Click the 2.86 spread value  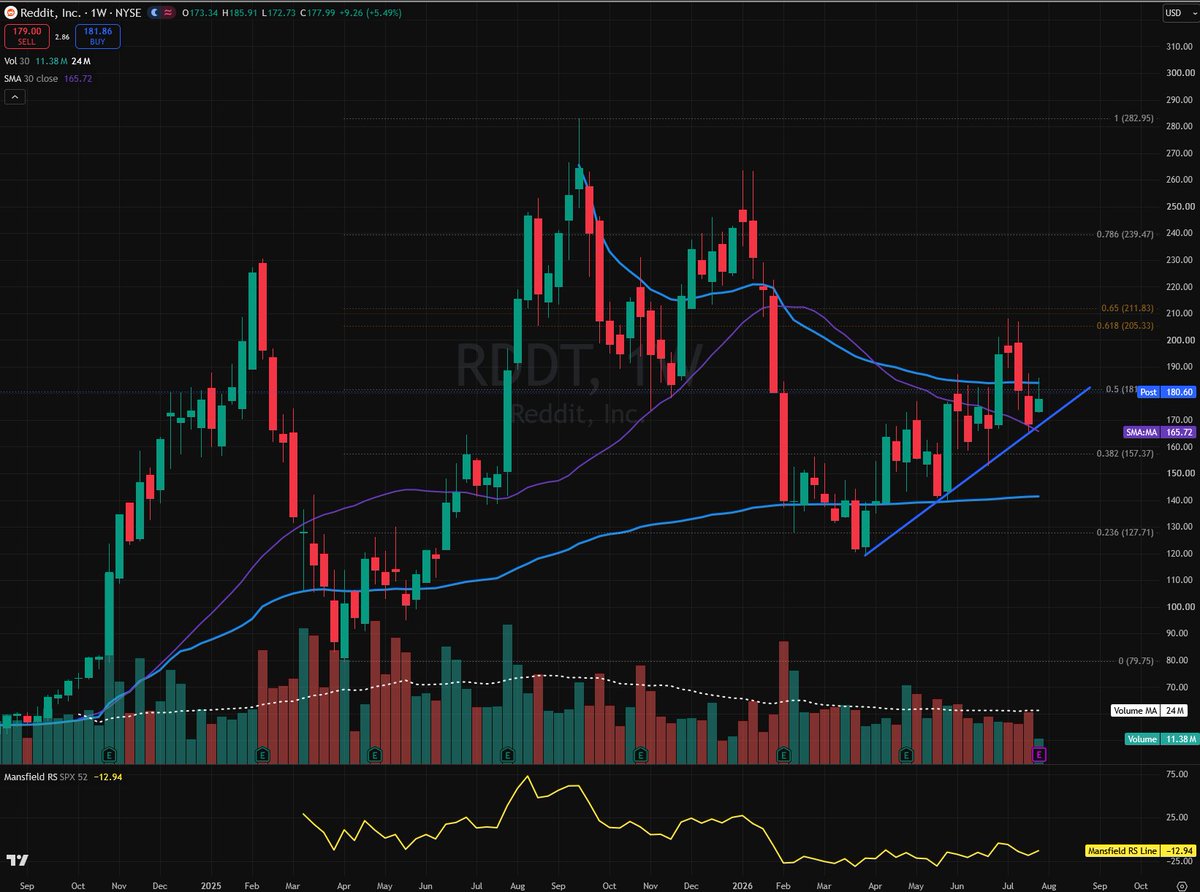tap(61, 37)
